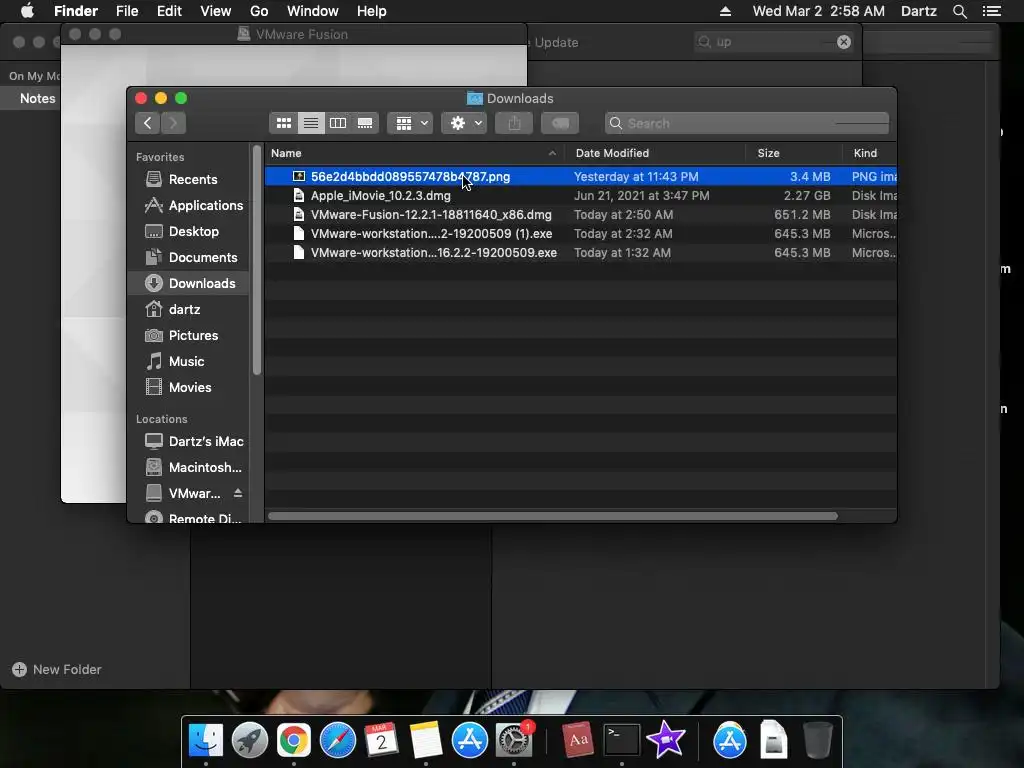This screenshot has height=768, width=1024.
Task: Switch Finder to gallery view
Action: (x=365, y=123)
